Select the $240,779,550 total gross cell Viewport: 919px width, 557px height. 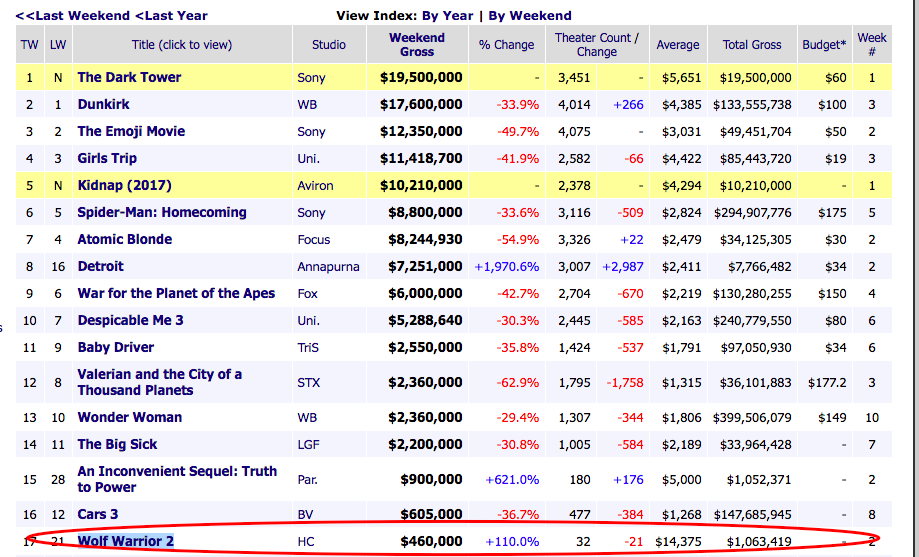(x=752, y=321)
